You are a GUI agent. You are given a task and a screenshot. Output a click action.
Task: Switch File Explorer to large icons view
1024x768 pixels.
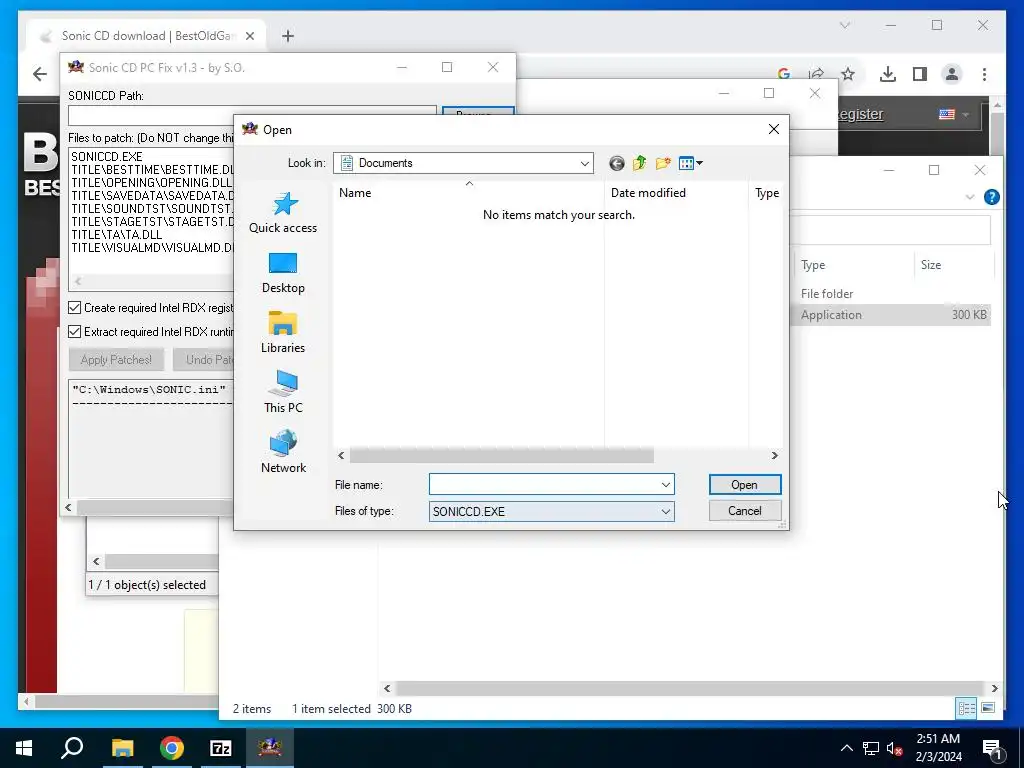[988, 708]
